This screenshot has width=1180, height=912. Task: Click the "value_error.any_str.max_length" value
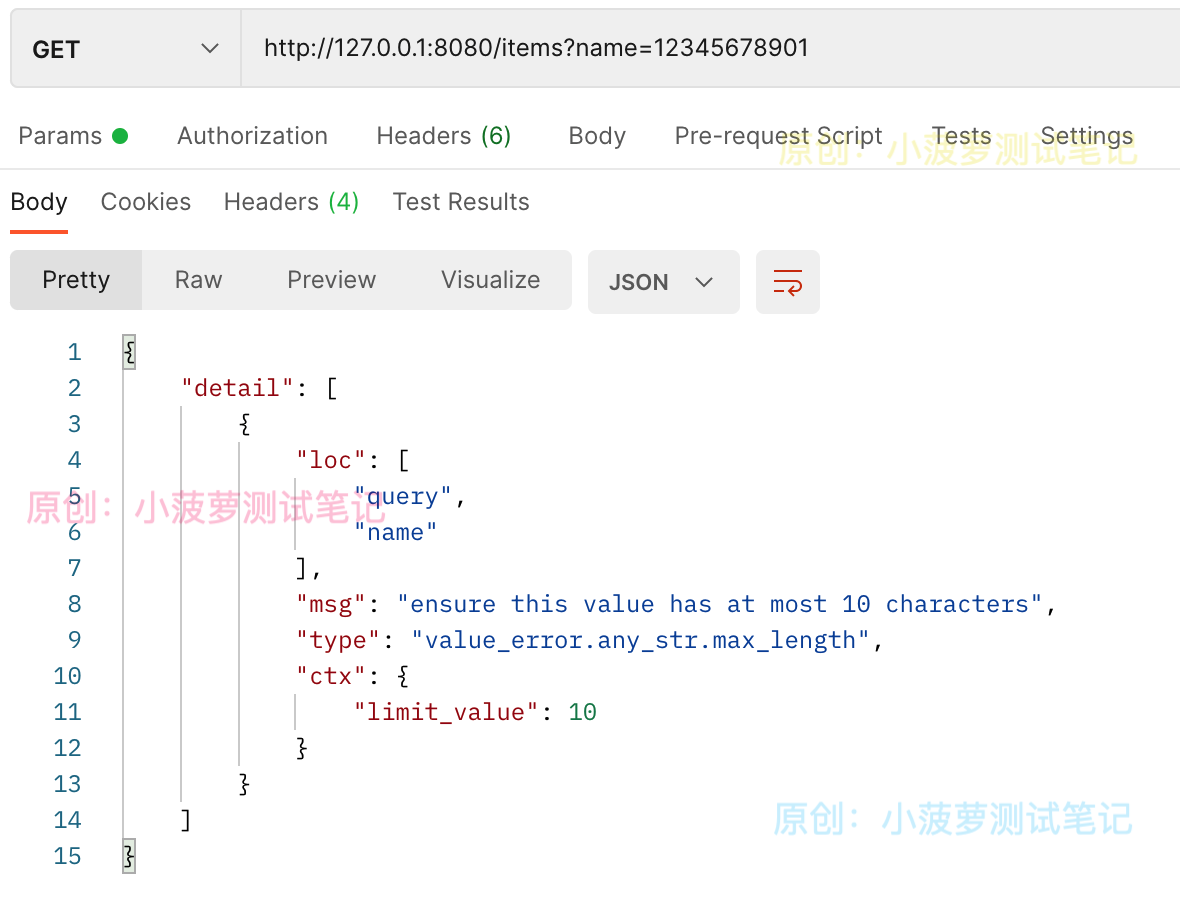[x=640, y=640]
